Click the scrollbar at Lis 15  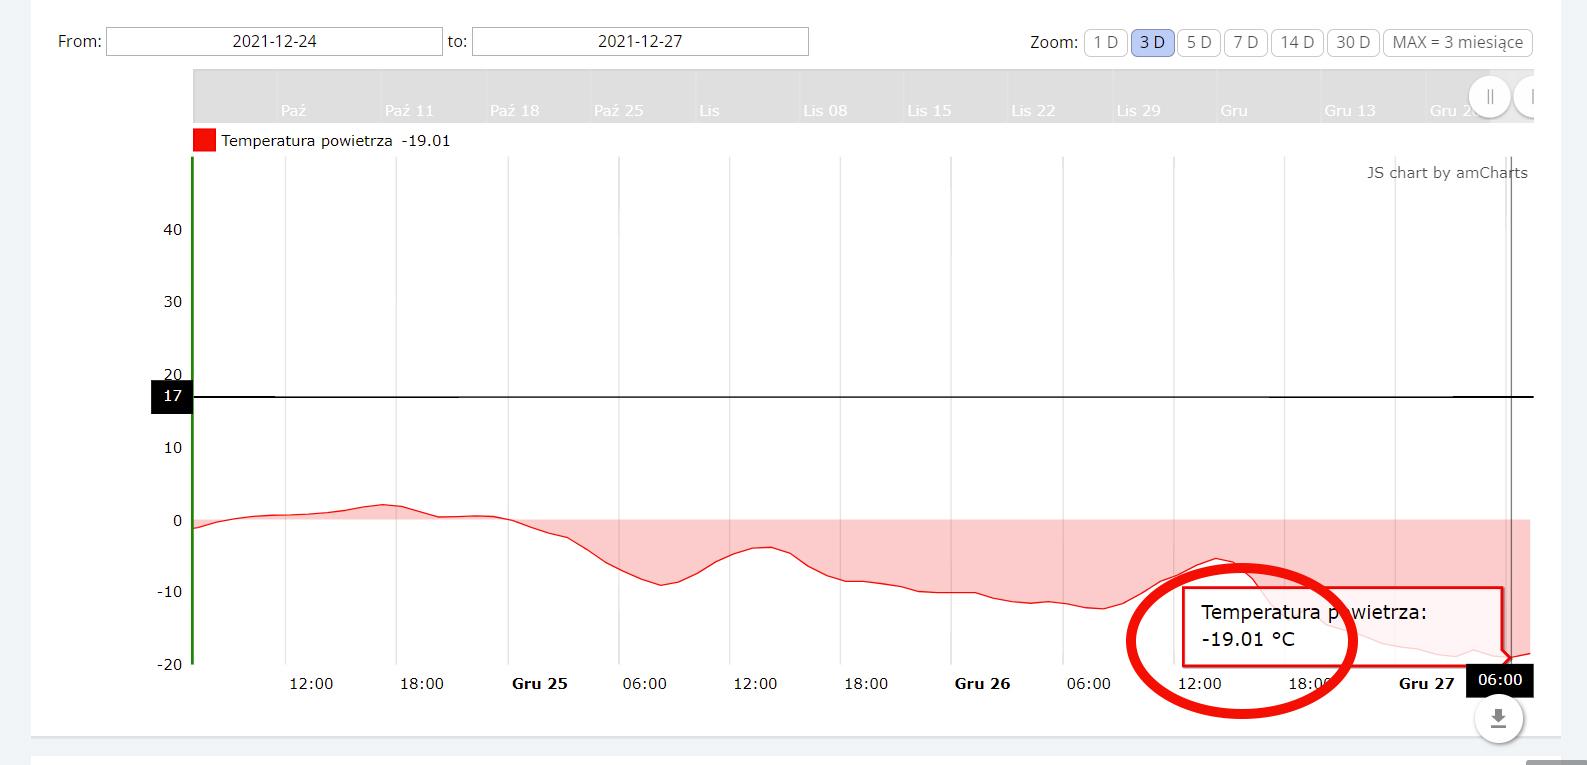pyautogui.click(x=929, y=110)
